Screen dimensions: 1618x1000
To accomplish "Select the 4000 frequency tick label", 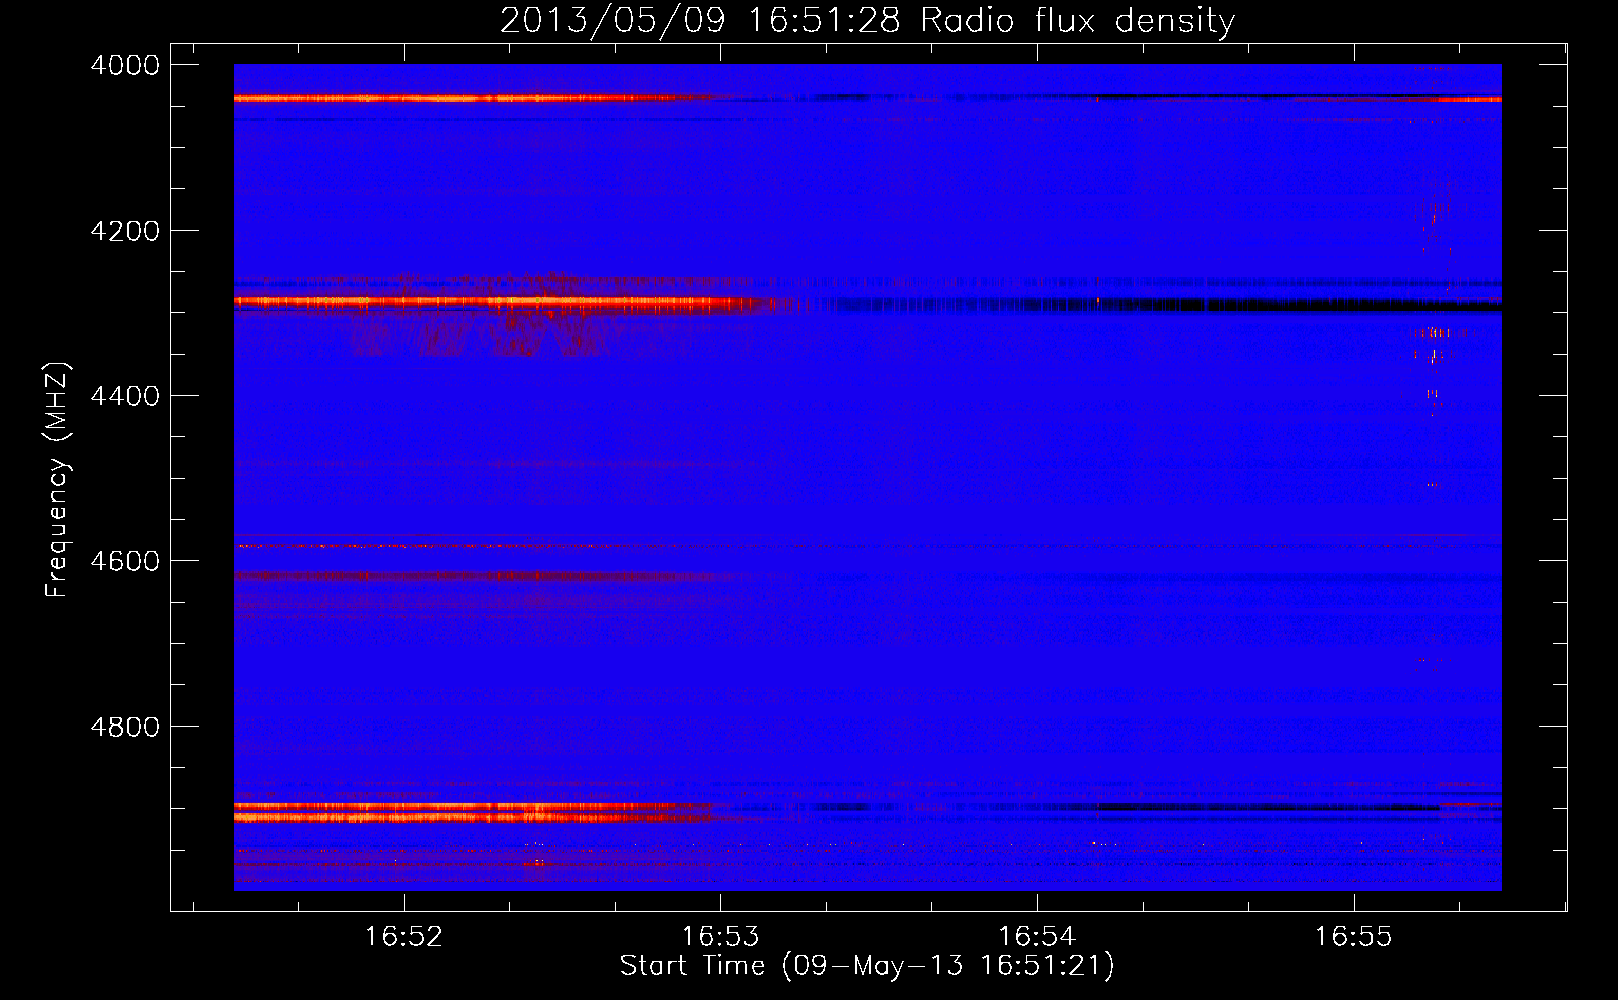I will [125, 65].
